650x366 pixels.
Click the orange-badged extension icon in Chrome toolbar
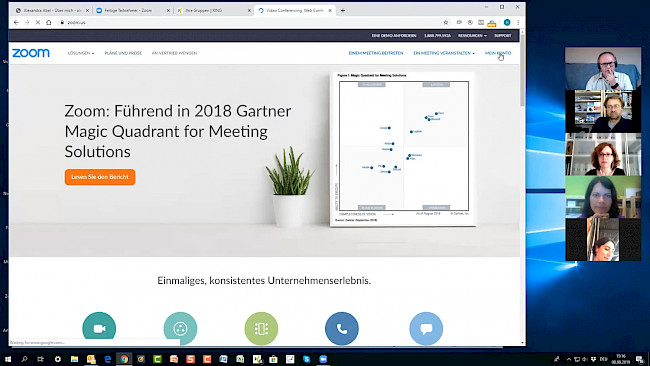pos(492,23)
